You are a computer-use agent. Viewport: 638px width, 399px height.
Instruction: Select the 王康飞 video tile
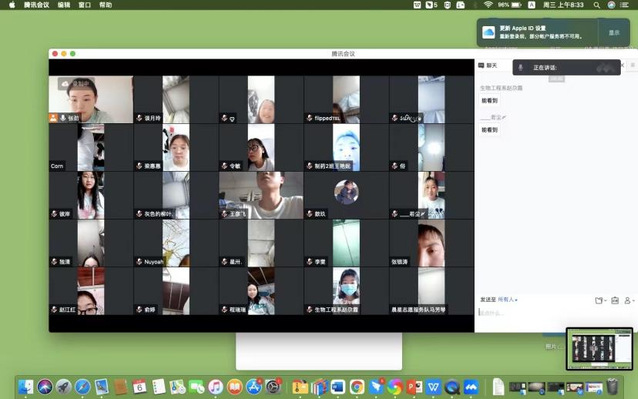[261, 195]
